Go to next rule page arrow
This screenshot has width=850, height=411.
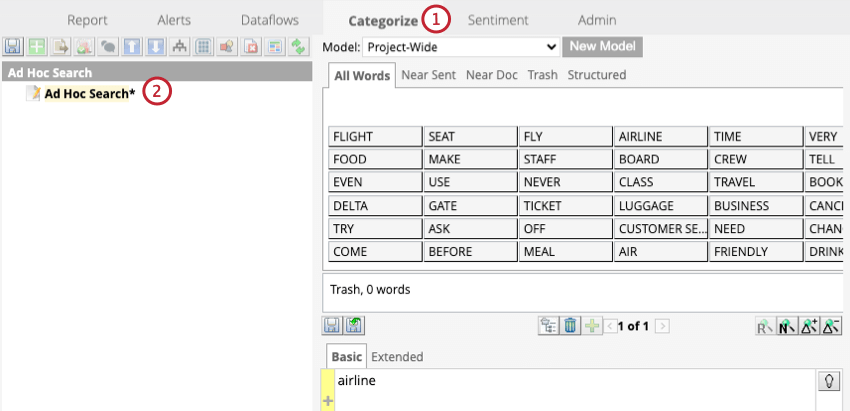click(662, 325)
